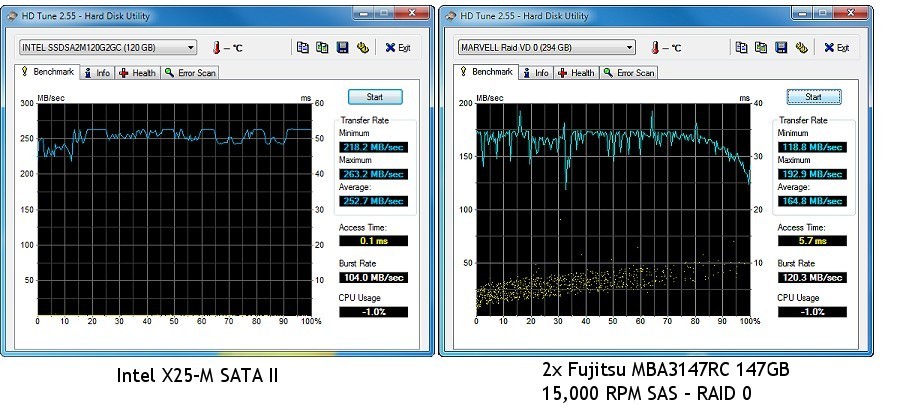Open Error Scan tab in Marvell window
The image size is (900, 405).
628,73
